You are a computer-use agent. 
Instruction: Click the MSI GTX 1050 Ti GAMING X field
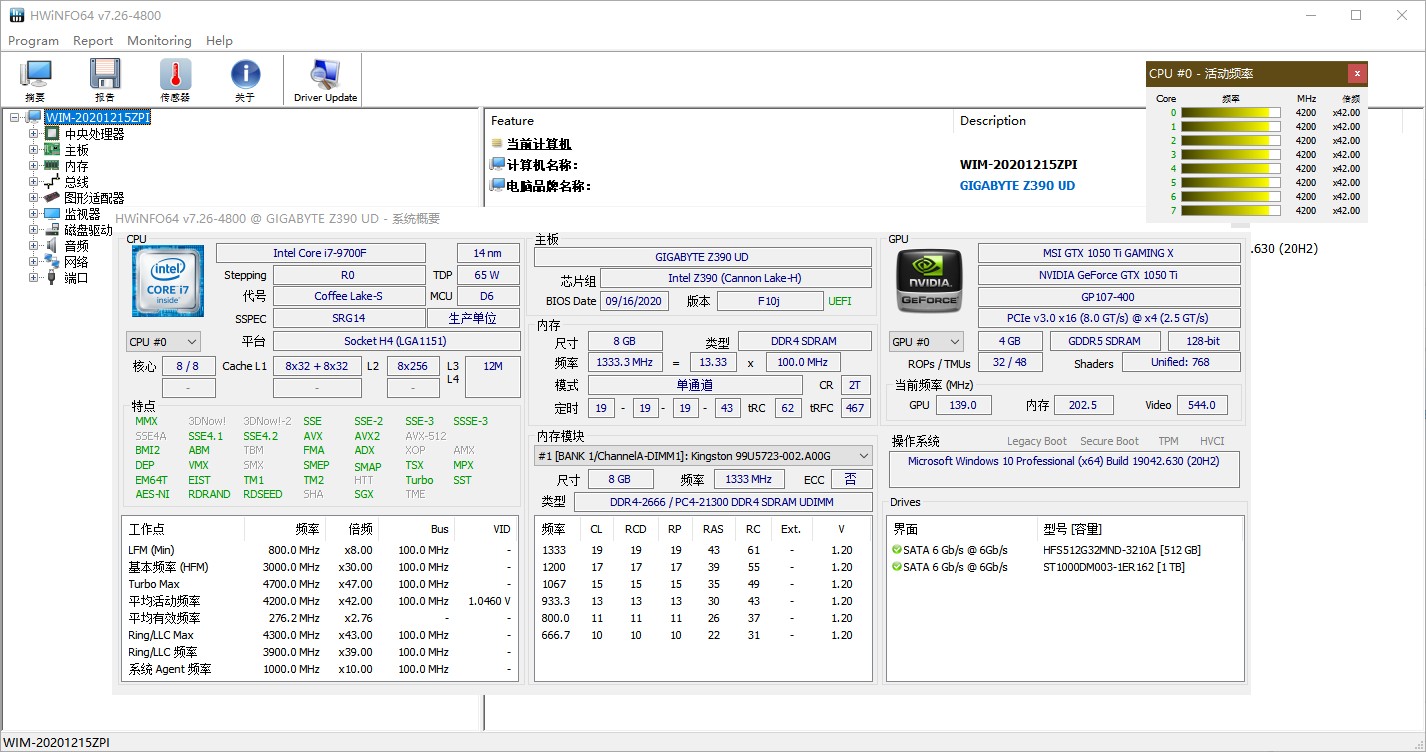(x=1108, y=254)
